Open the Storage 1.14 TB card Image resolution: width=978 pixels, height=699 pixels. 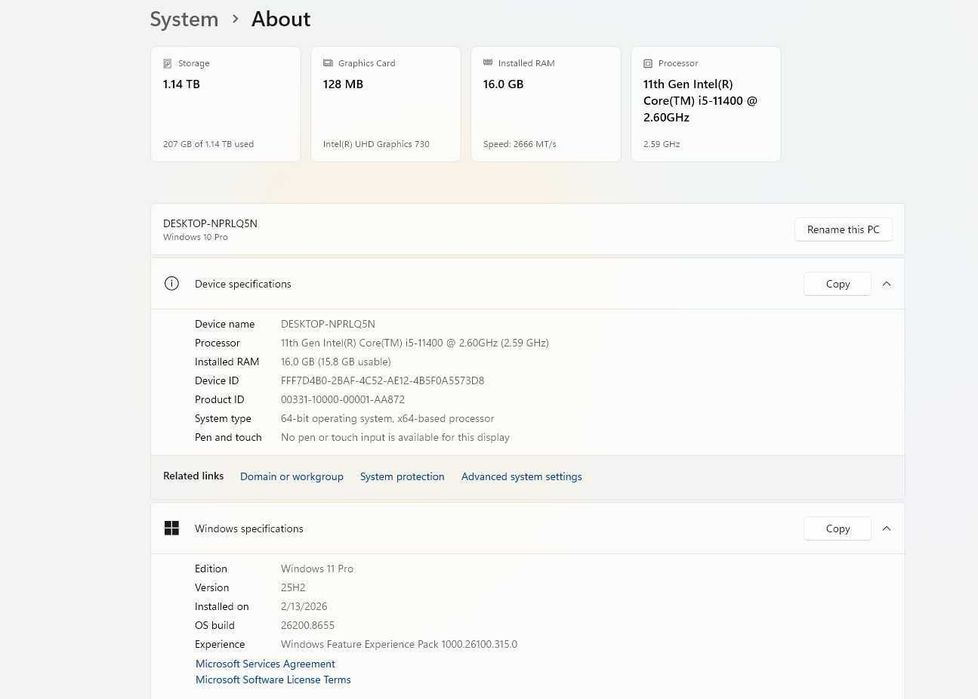pos(226,104)
